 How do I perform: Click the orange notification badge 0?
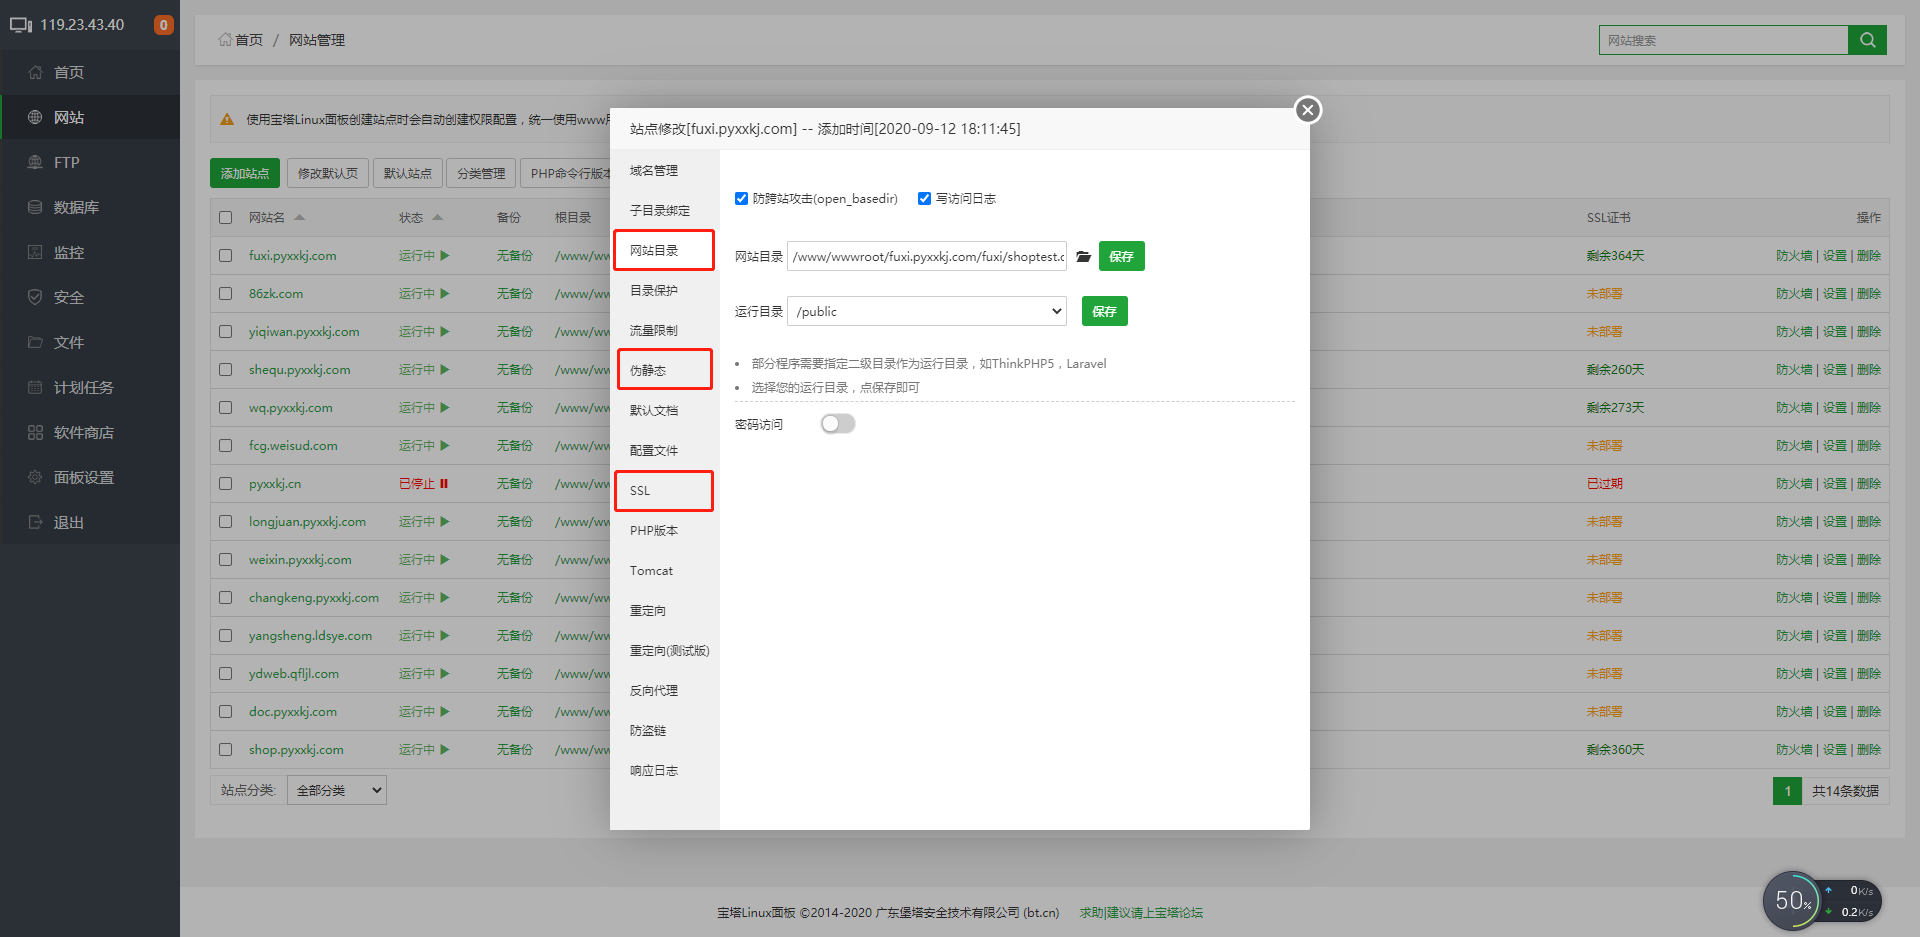pos(163,25)
